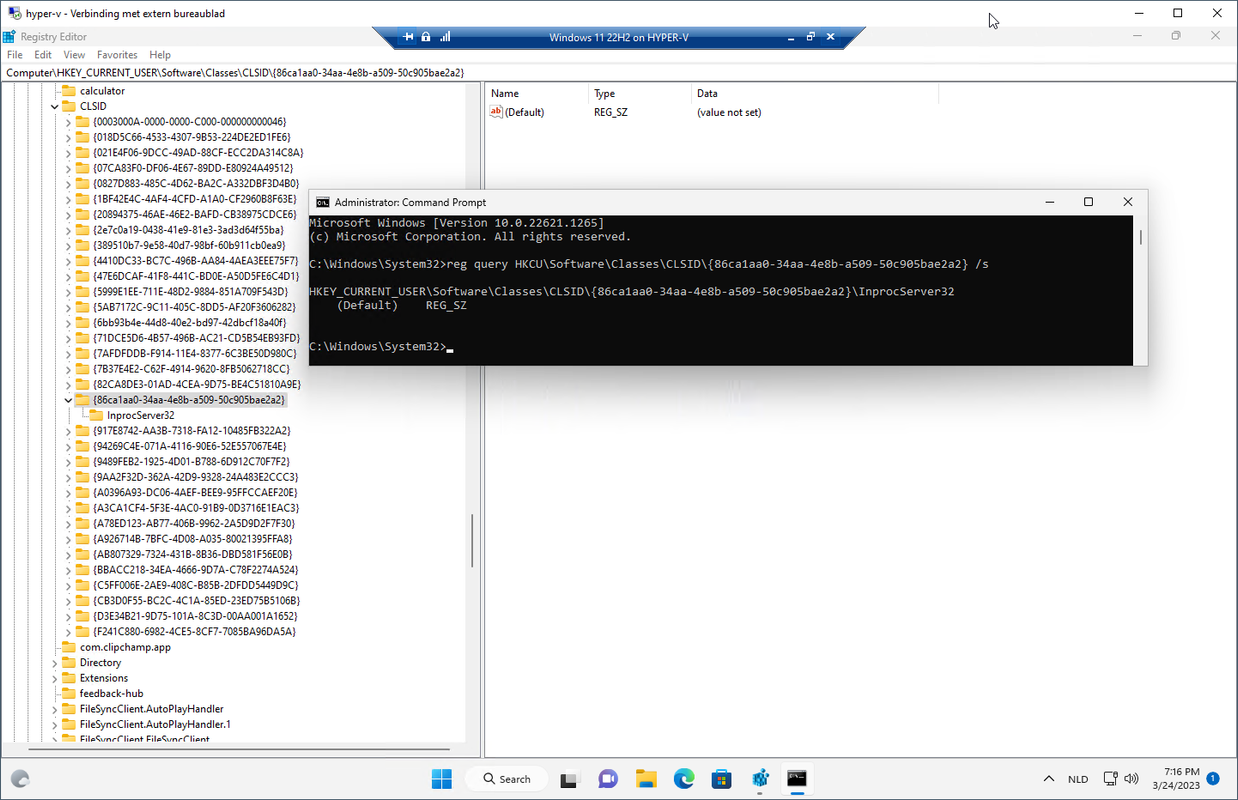This screenshot has height=800, width=1238.
Task: Expand FileSyncClient.AutoPlayHandler node
Action: [55, 709]
